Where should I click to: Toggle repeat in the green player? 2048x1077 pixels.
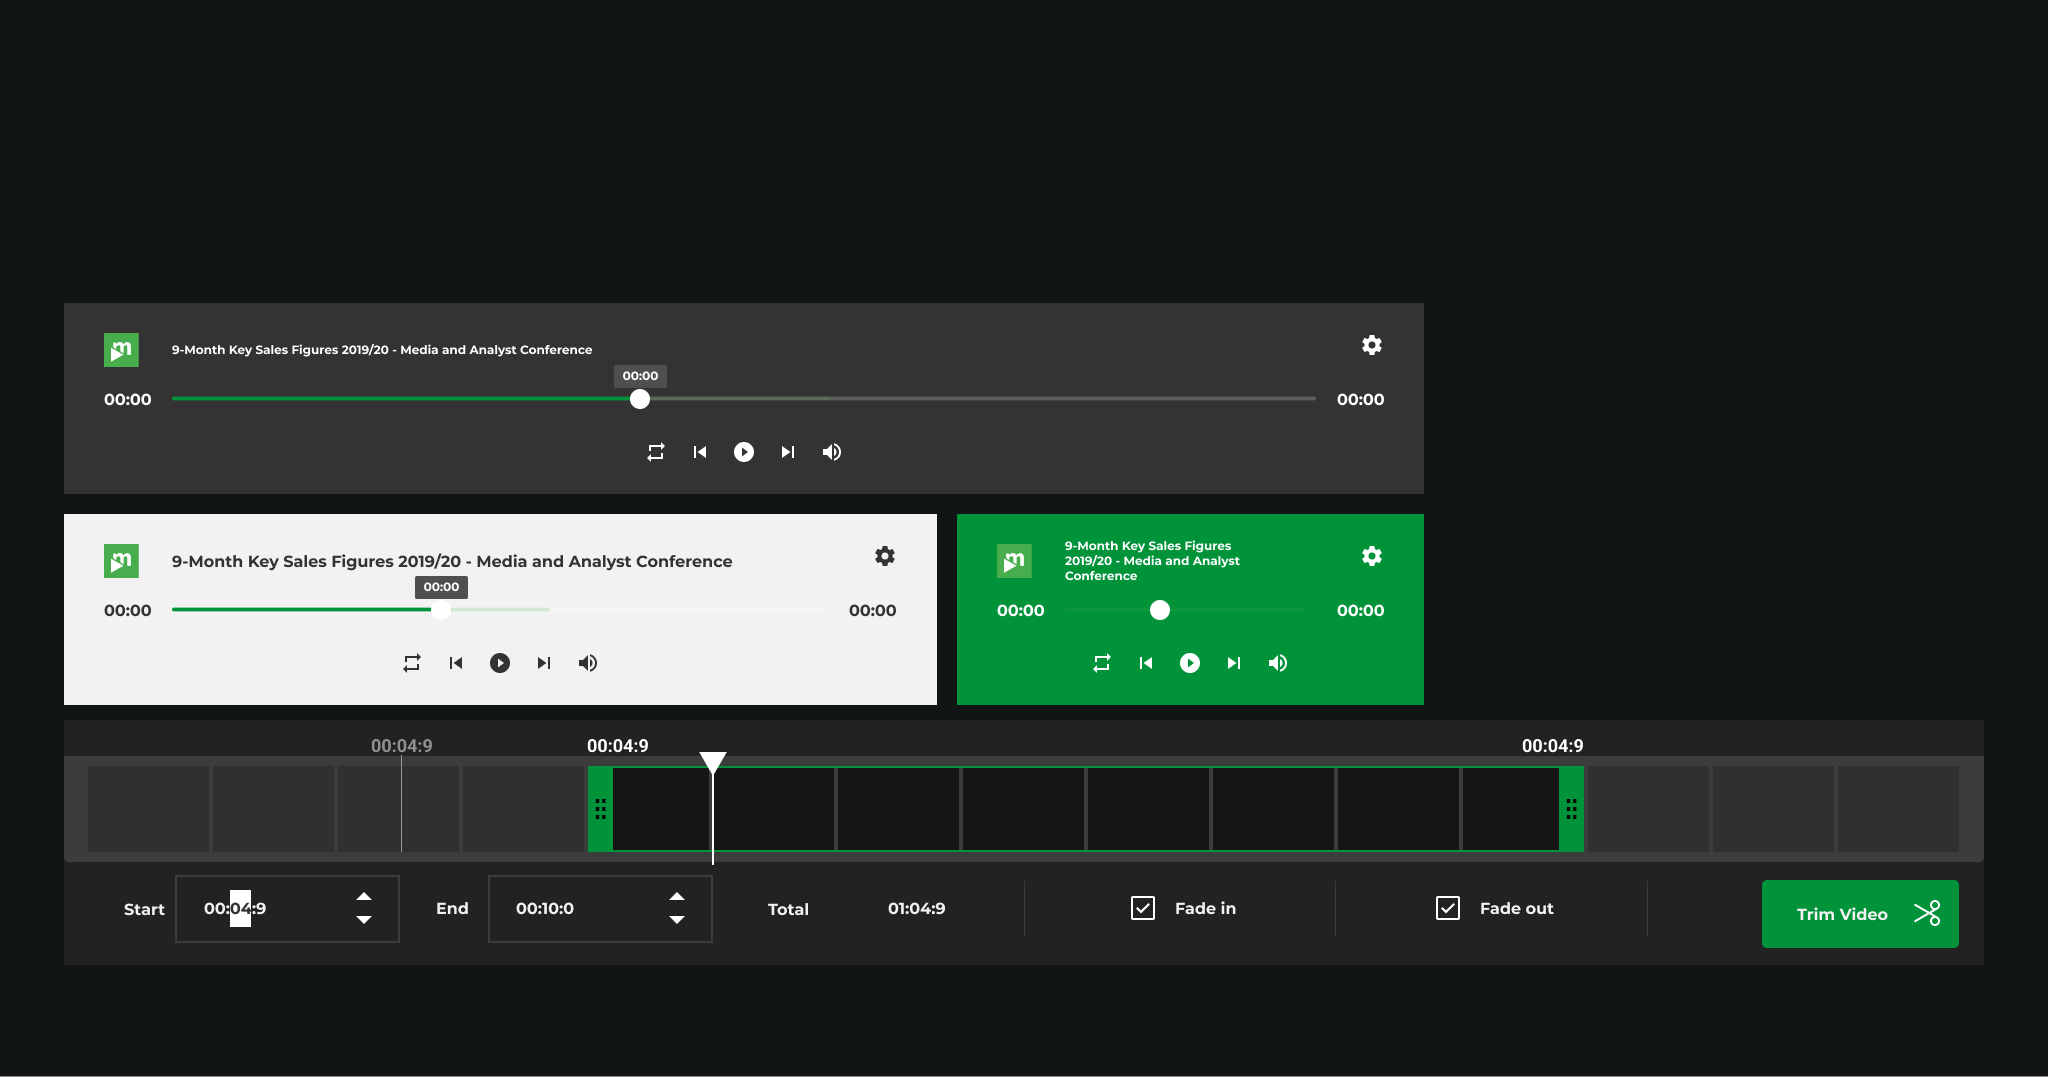pos(1102,663)
